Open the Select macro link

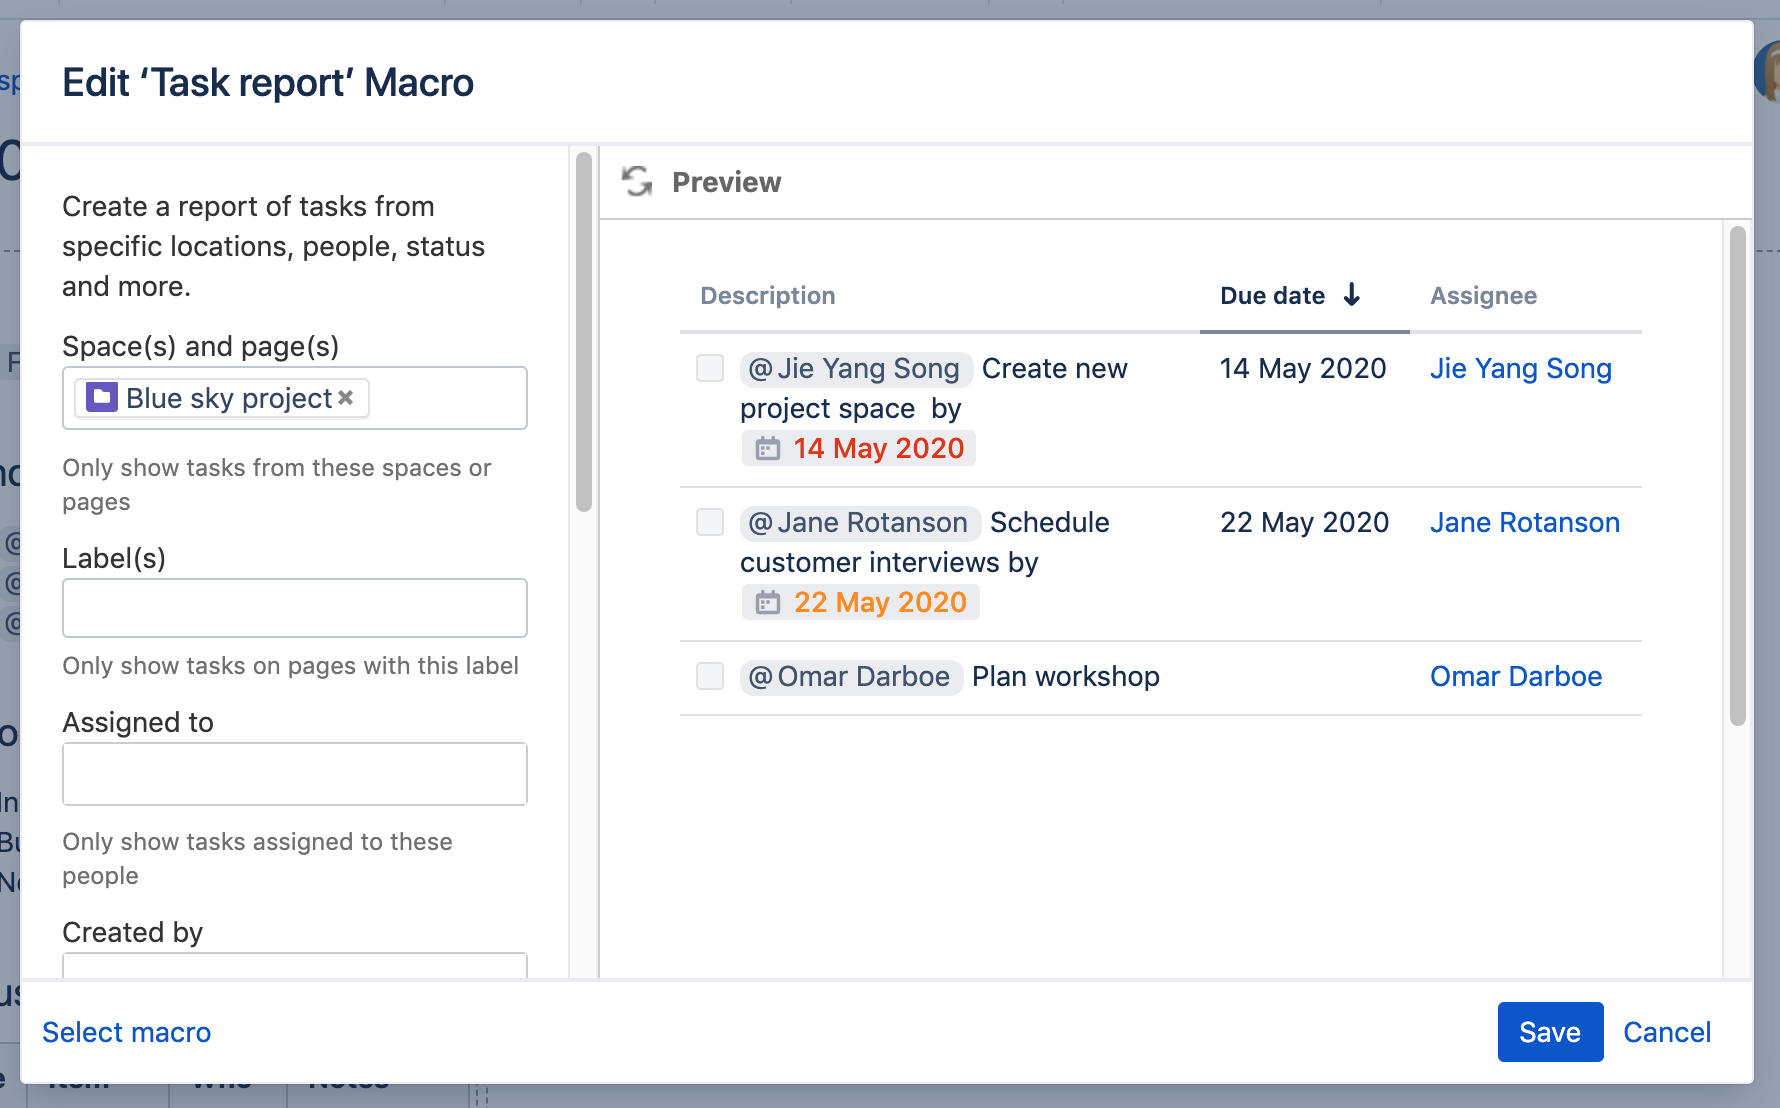[127, 1032]
